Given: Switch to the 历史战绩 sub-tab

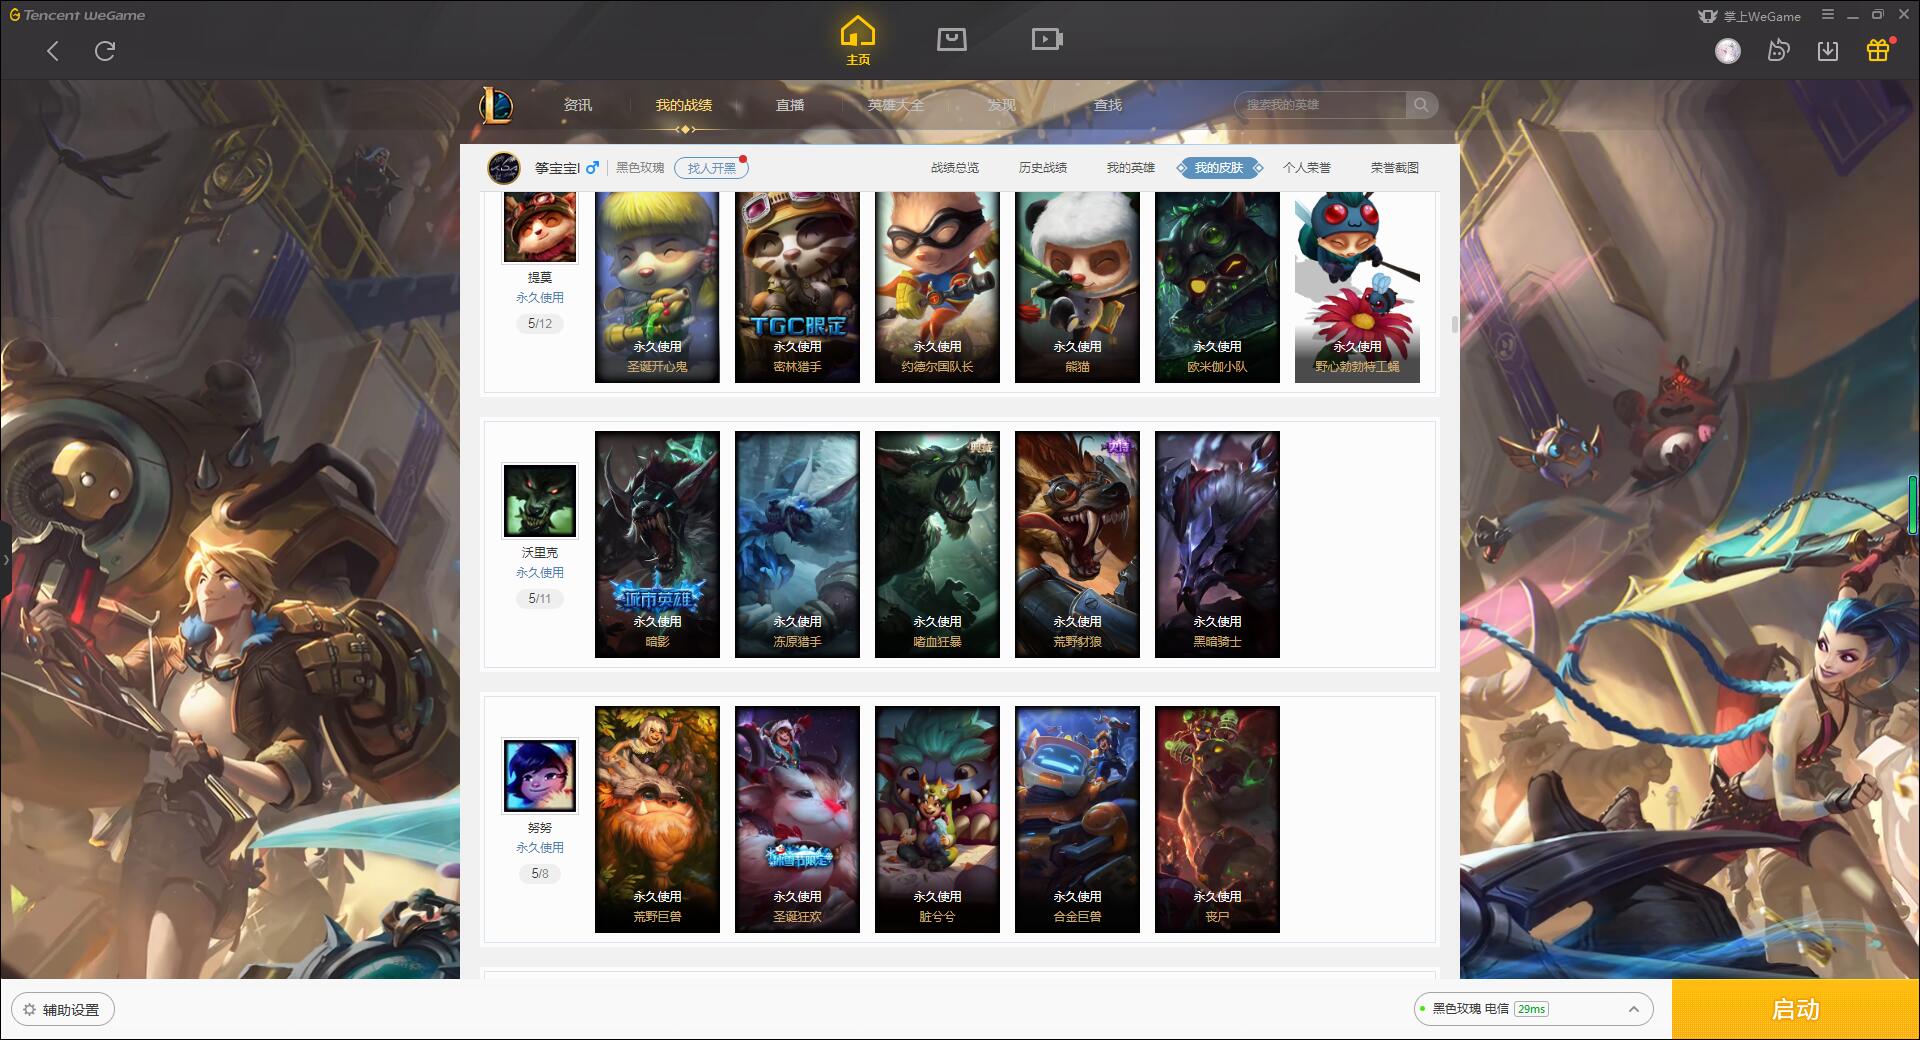Looking at the screenshot, I should pyautogui.click(x=1043, y=168).
